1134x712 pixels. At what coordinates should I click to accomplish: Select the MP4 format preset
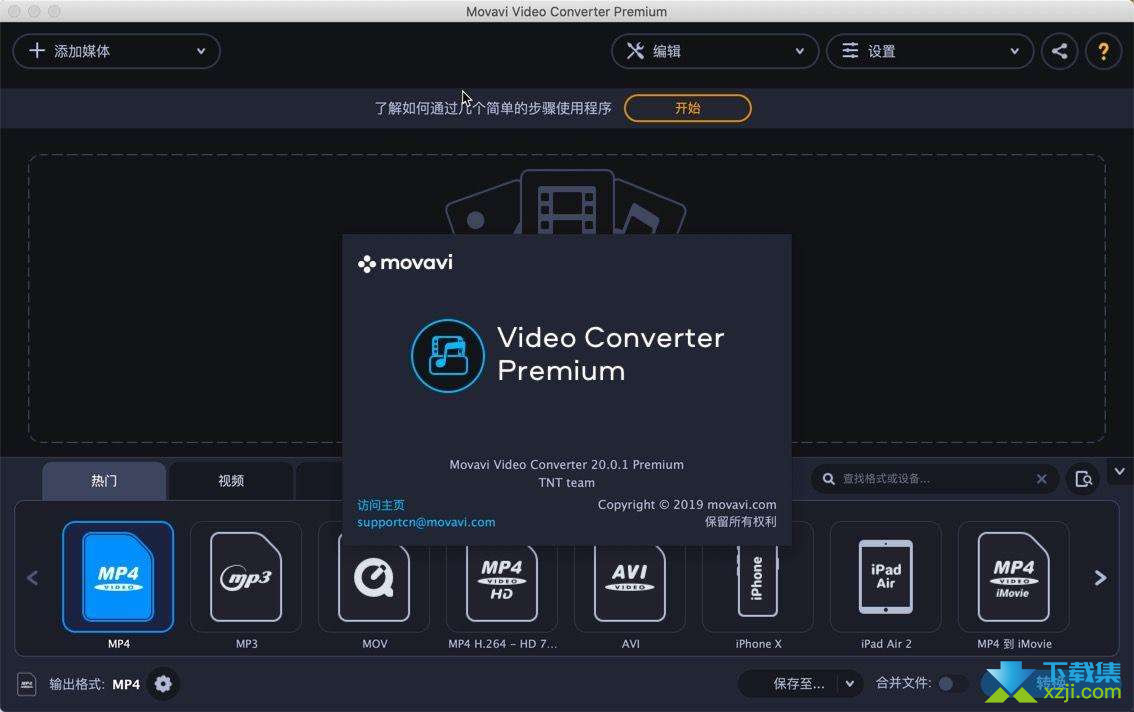pos(119,577)
